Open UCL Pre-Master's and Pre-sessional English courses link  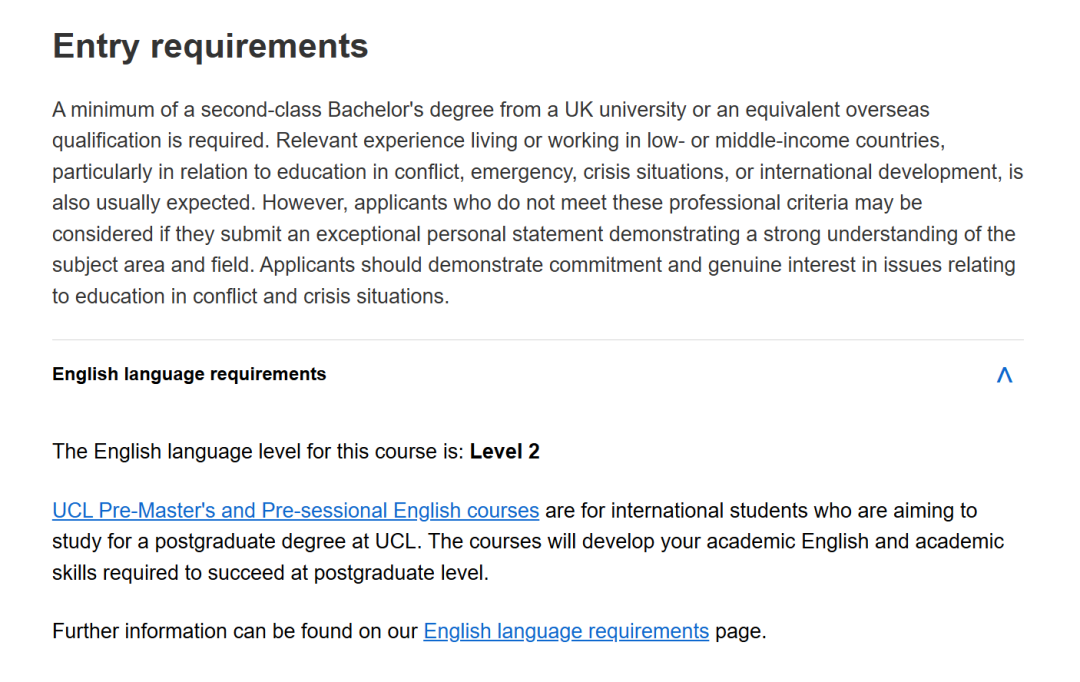coord(295,511)
